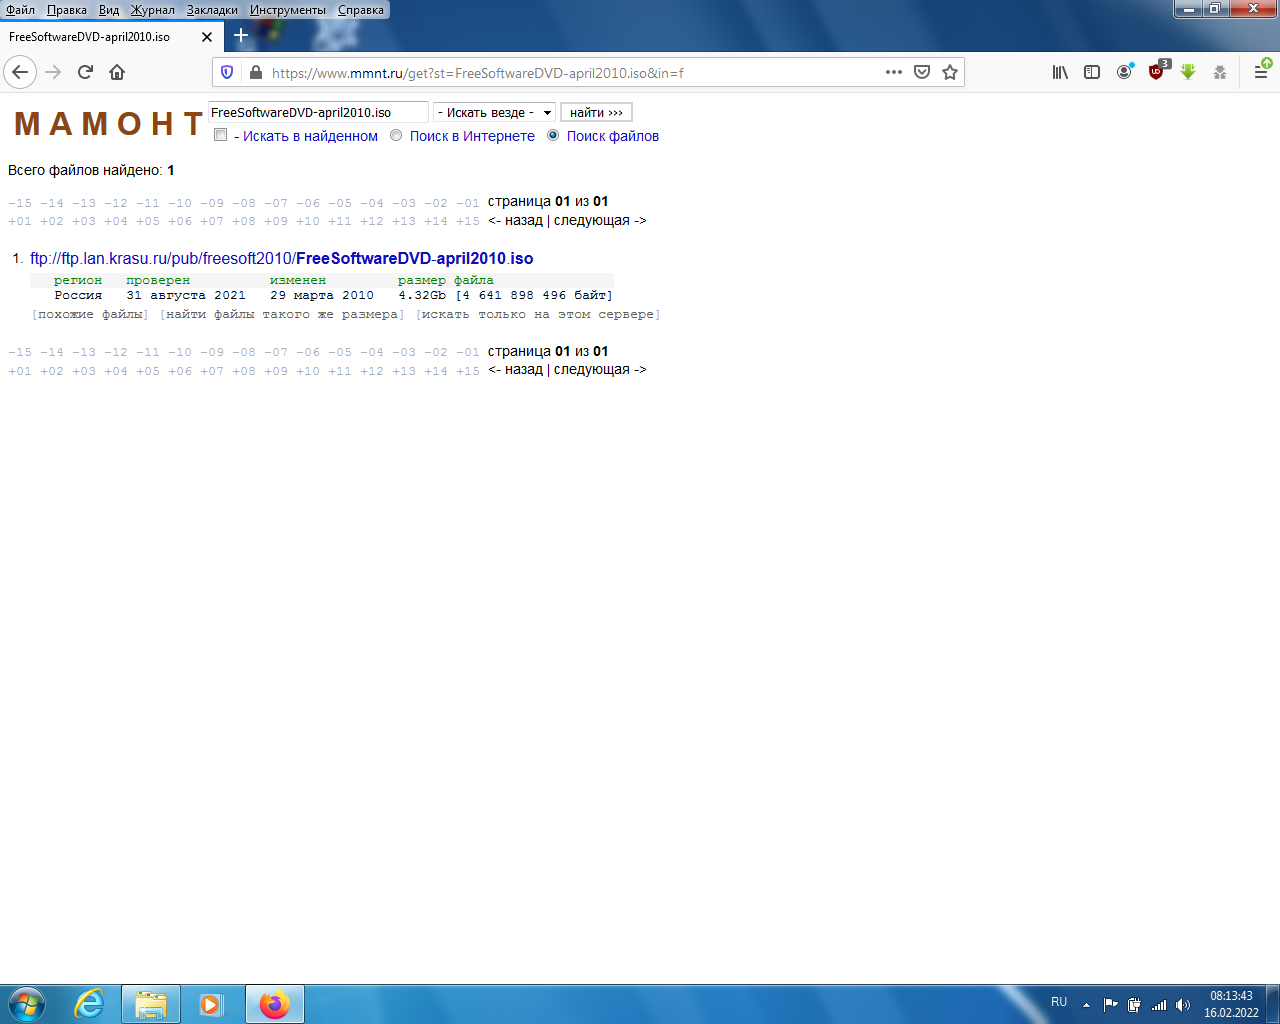Screen dimensions: 1280x1024
Task: Focus the search field with FreeSoftwareDVD-april2010.iso
Action: point(318,113)
